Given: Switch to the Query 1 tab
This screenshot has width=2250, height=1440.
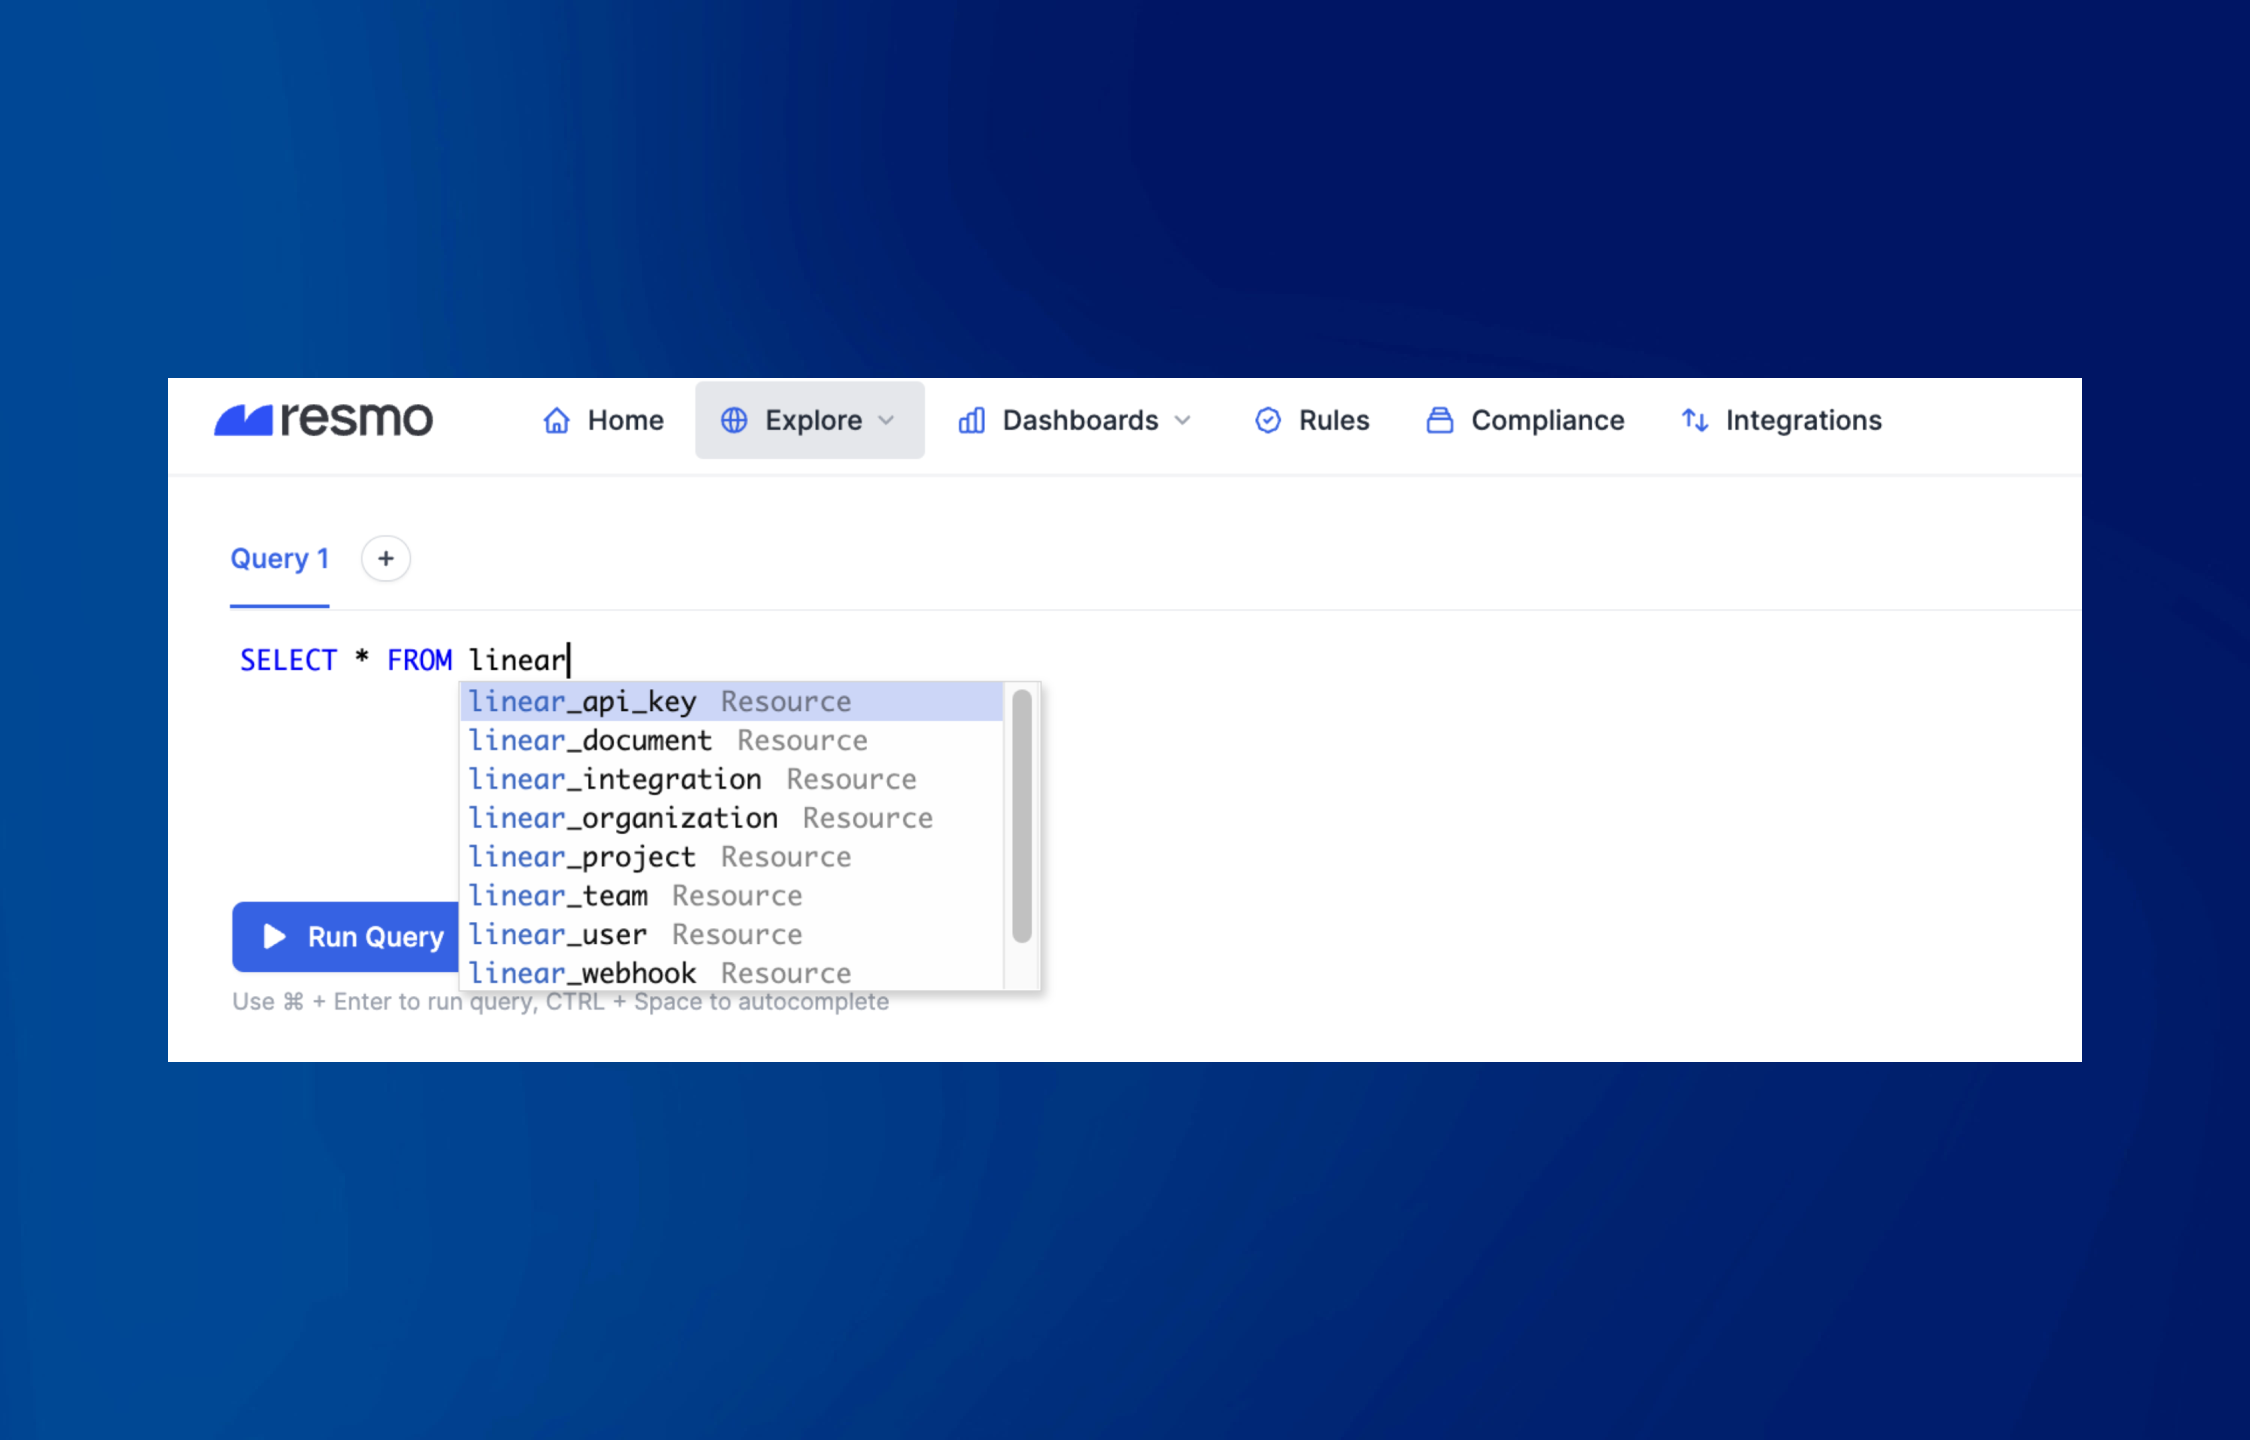Looking at the screenshot, I should (x=279, y=558).
